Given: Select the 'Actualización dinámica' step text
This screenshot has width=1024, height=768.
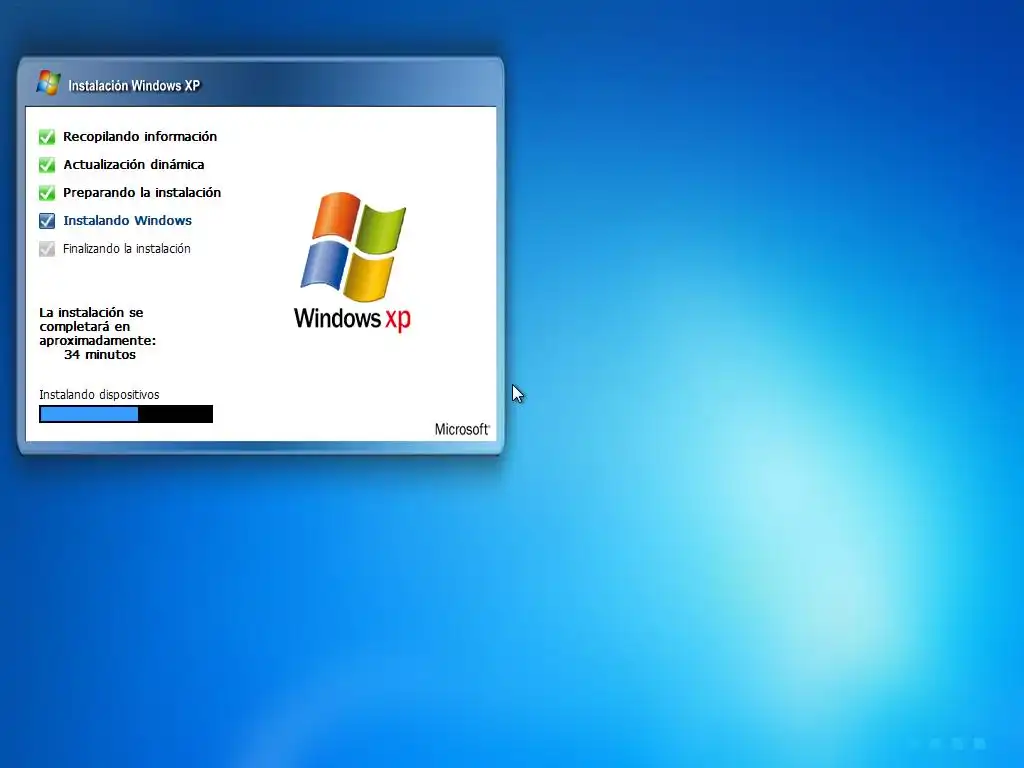Looking at the screenshot, I should (134, 165).
